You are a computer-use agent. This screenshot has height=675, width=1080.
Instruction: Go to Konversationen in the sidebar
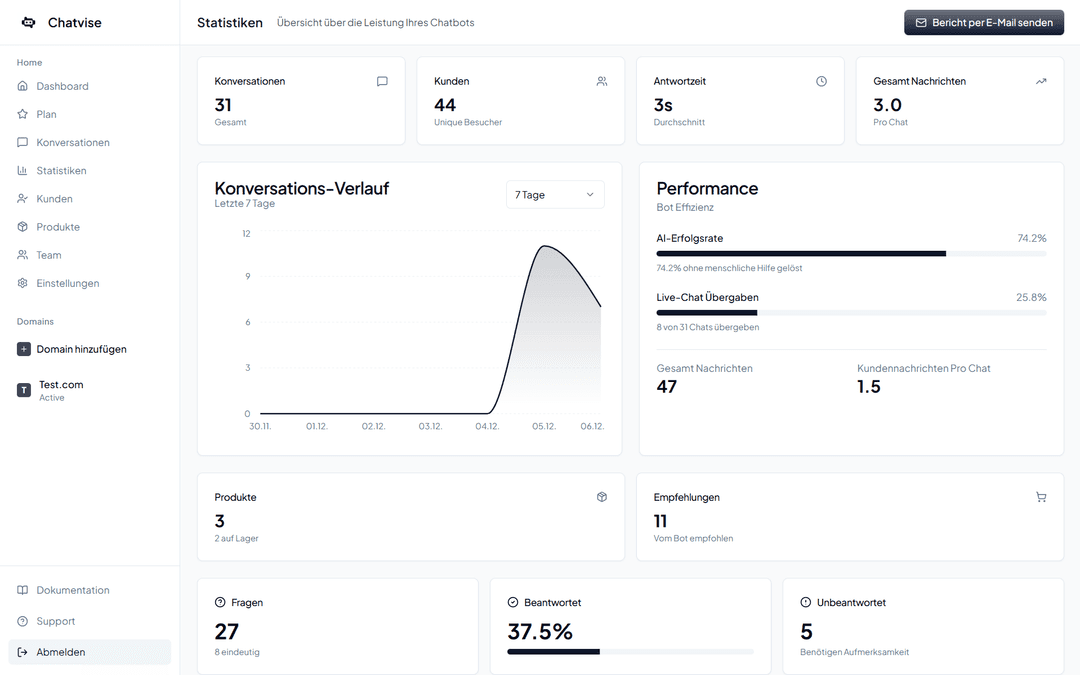click(73, 143)
